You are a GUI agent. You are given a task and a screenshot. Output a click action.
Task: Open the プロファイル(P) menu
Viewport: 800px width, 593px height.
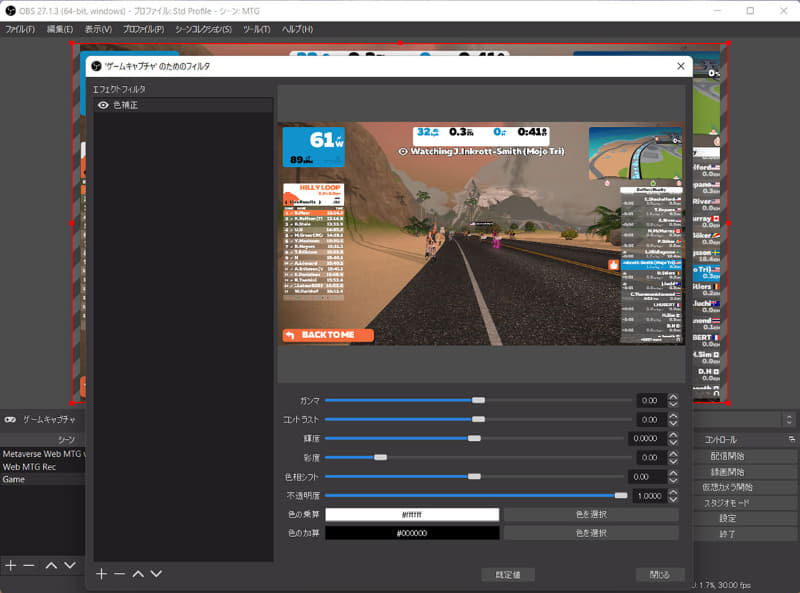pos(143,29)
